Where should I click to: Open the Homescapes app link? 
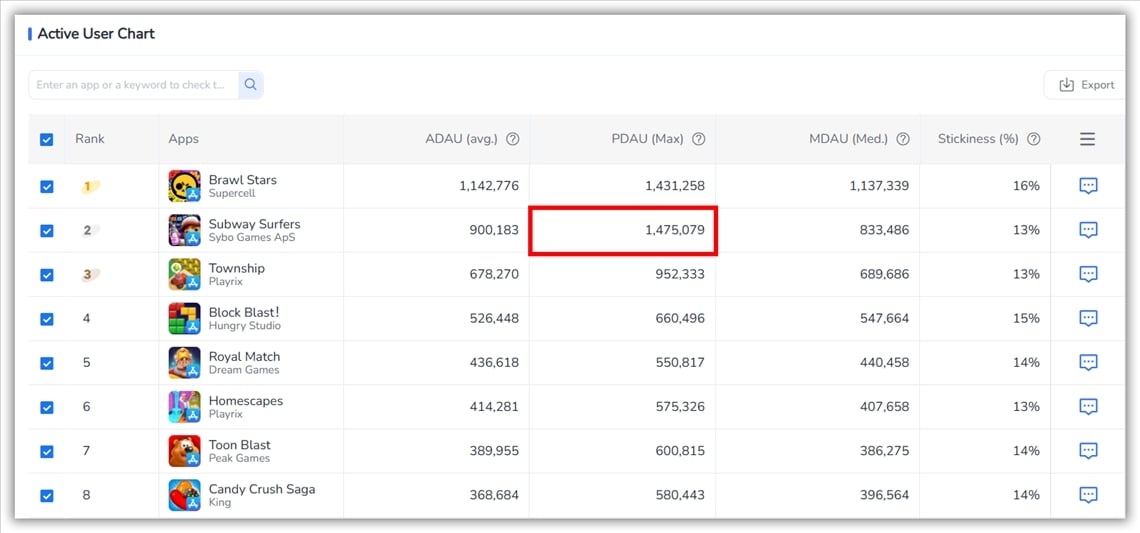click(x=245, y=401)
